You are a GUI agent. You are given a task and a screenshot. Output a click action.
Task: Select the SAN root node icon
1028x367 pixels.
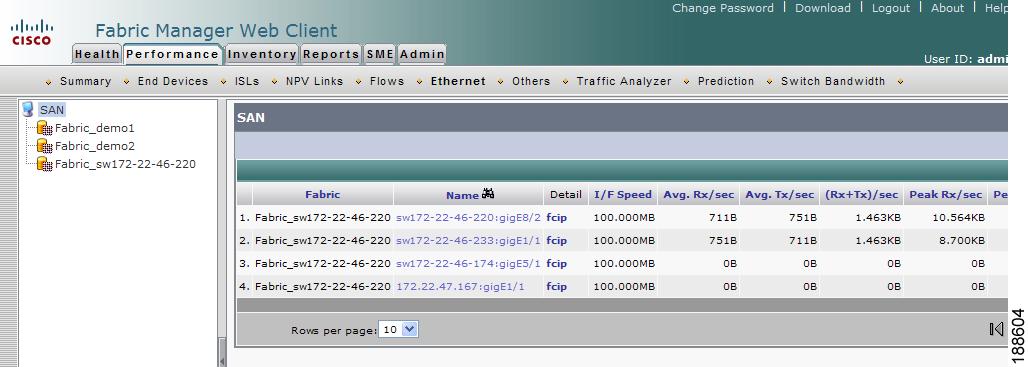pyautogui.click(x=28, y=109)
